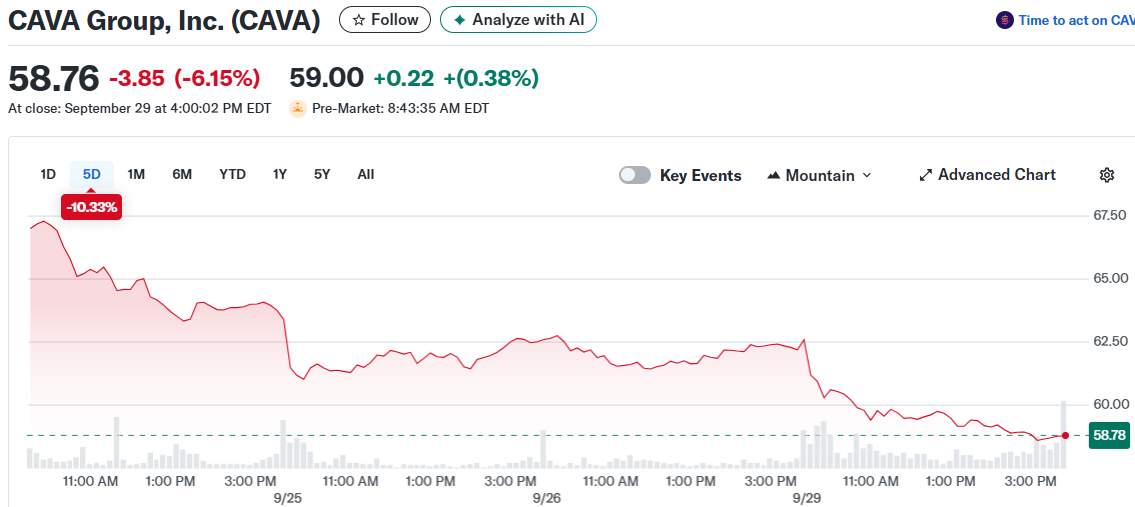This screenshot has width=1135, height=507.
Task: Click the +0.22 +(0.38%) pre-market change
Action: [x=456, y=77]
